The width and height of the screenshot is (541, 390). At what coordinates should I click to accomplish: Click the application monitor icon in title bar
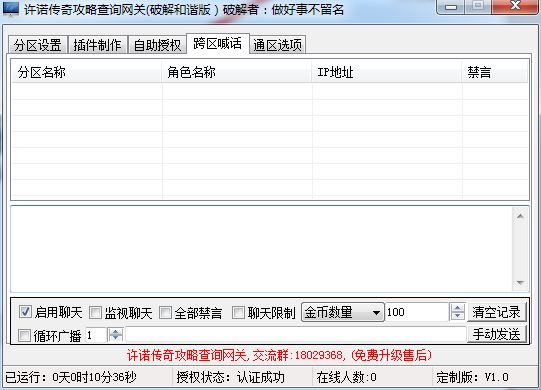click(x=11, y=8)
